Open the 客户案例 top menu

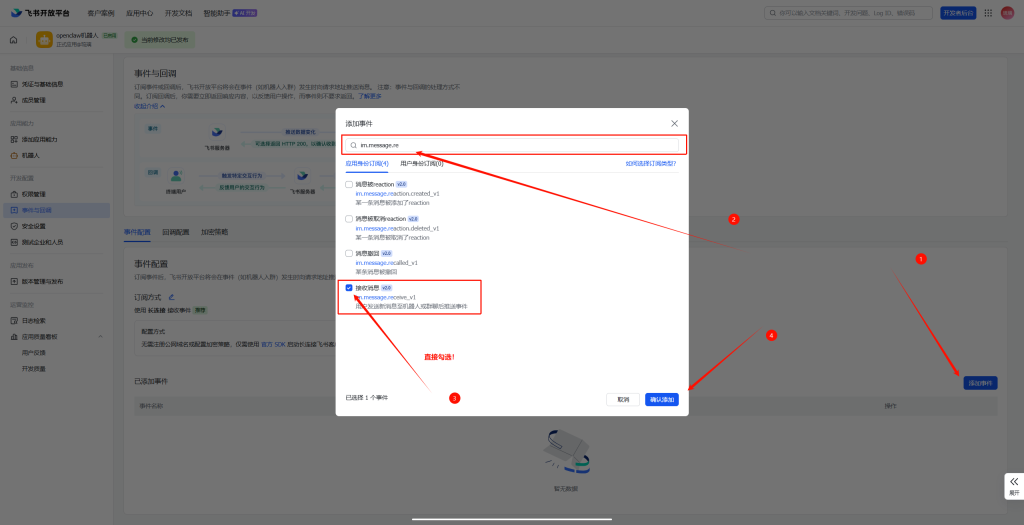[101, 13]
